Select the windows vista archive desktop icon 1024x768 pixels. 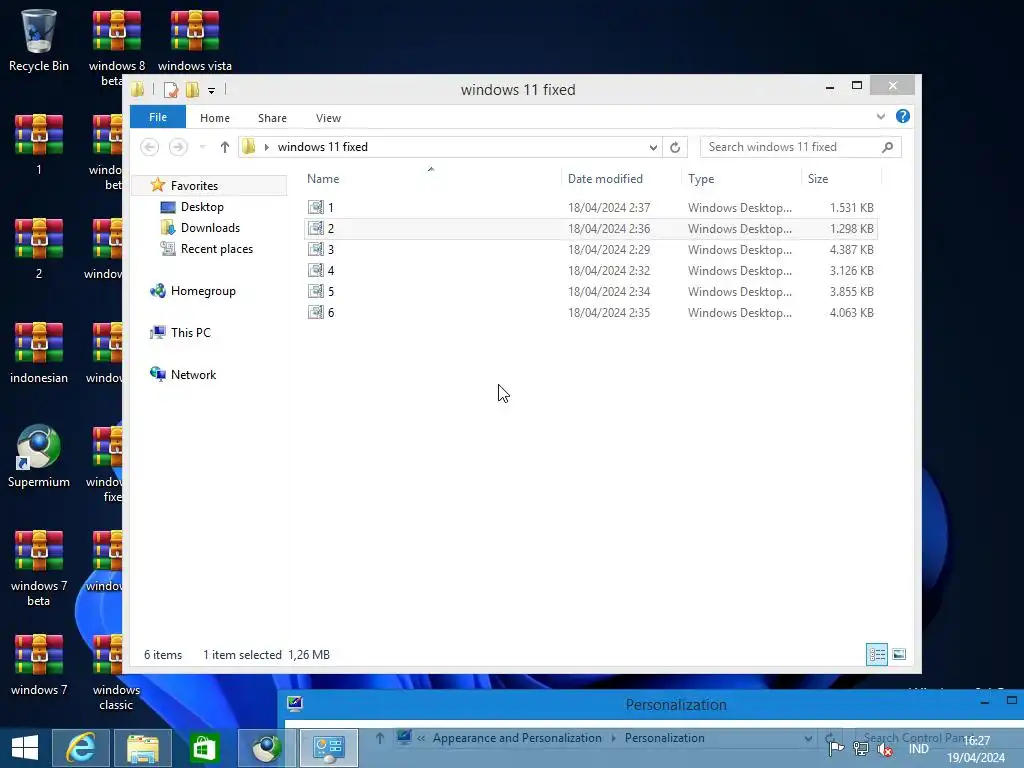(195, 40)
